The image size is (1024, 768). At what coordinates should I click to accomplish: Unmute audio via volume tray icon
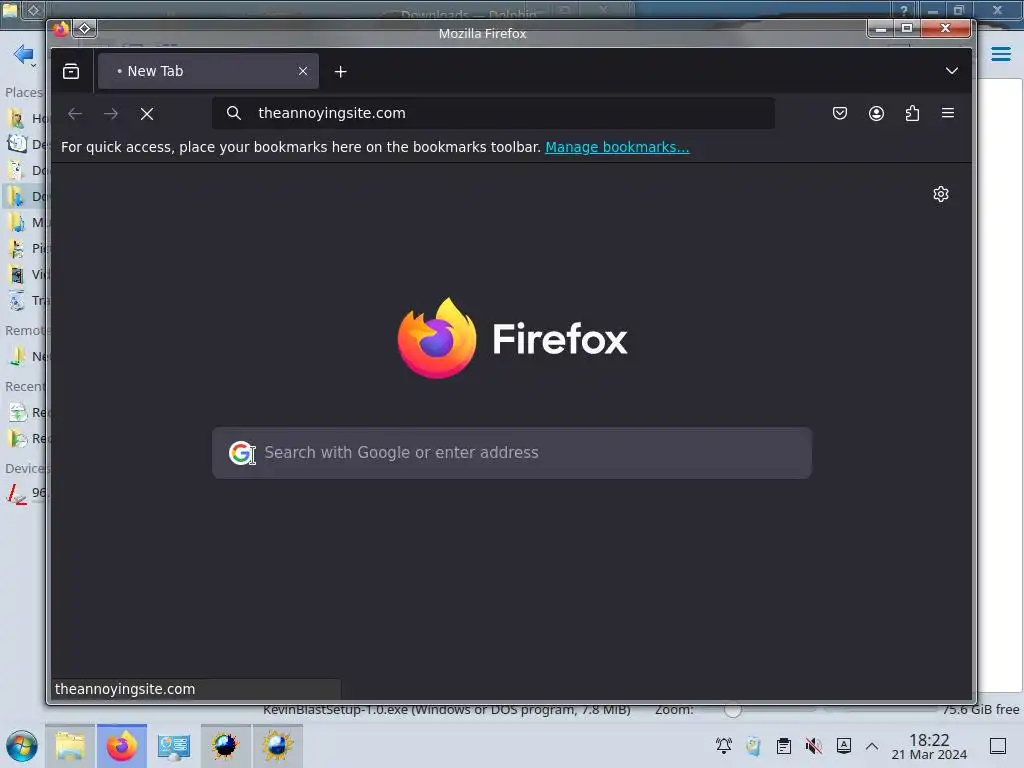814,746
